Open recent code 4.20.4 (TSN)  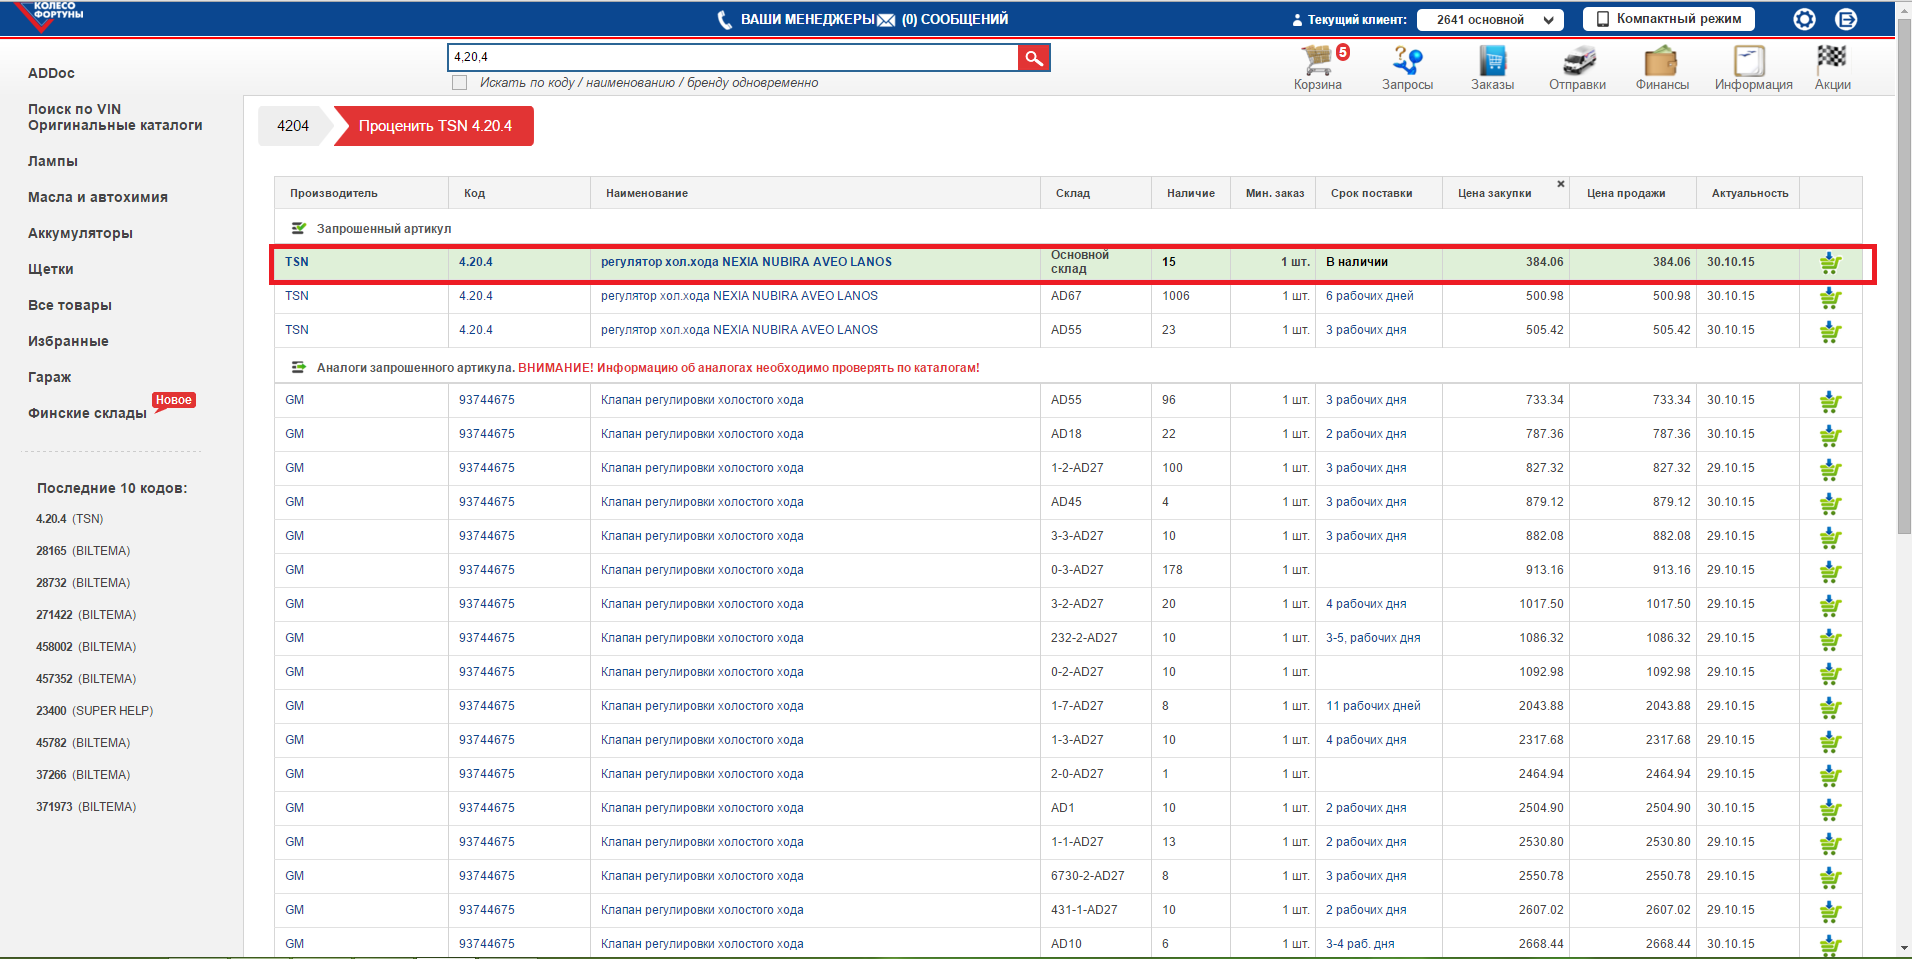(70, 519)
